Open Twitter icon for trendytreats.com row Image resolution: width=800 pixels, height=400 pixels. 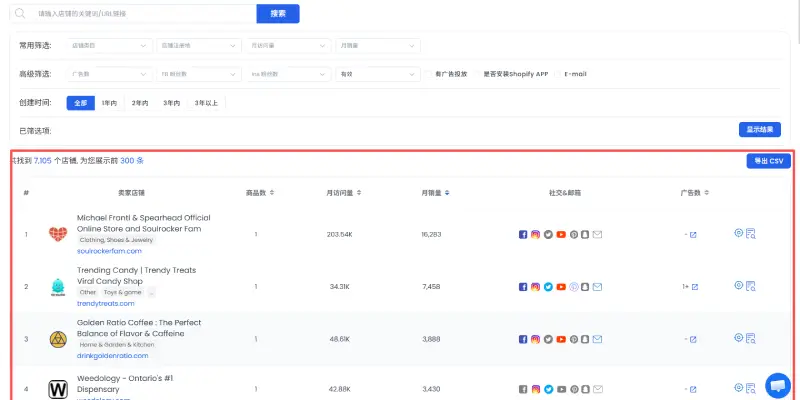(x=548, y=287)
